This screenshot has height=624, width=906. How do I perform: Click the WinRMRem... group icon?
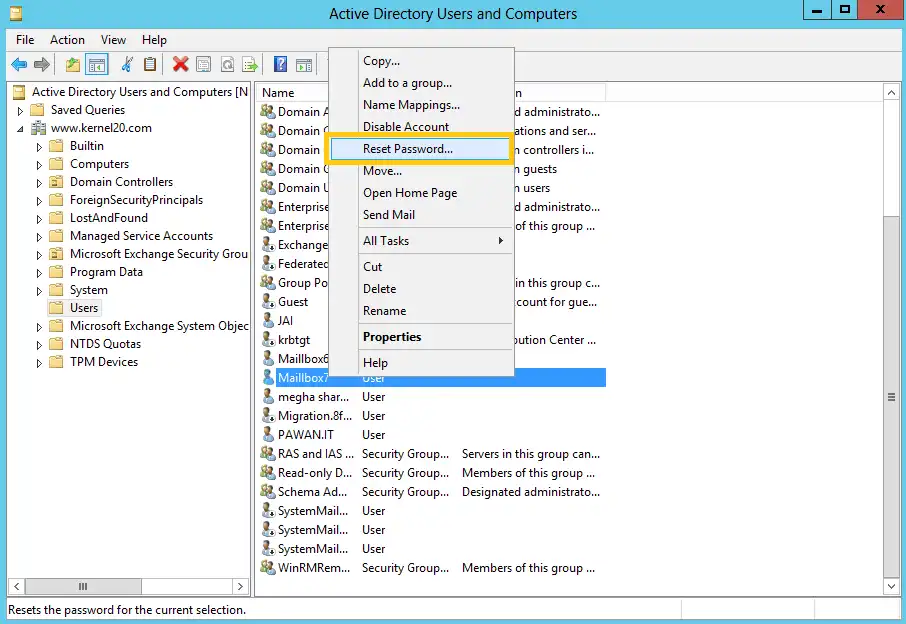268,567
